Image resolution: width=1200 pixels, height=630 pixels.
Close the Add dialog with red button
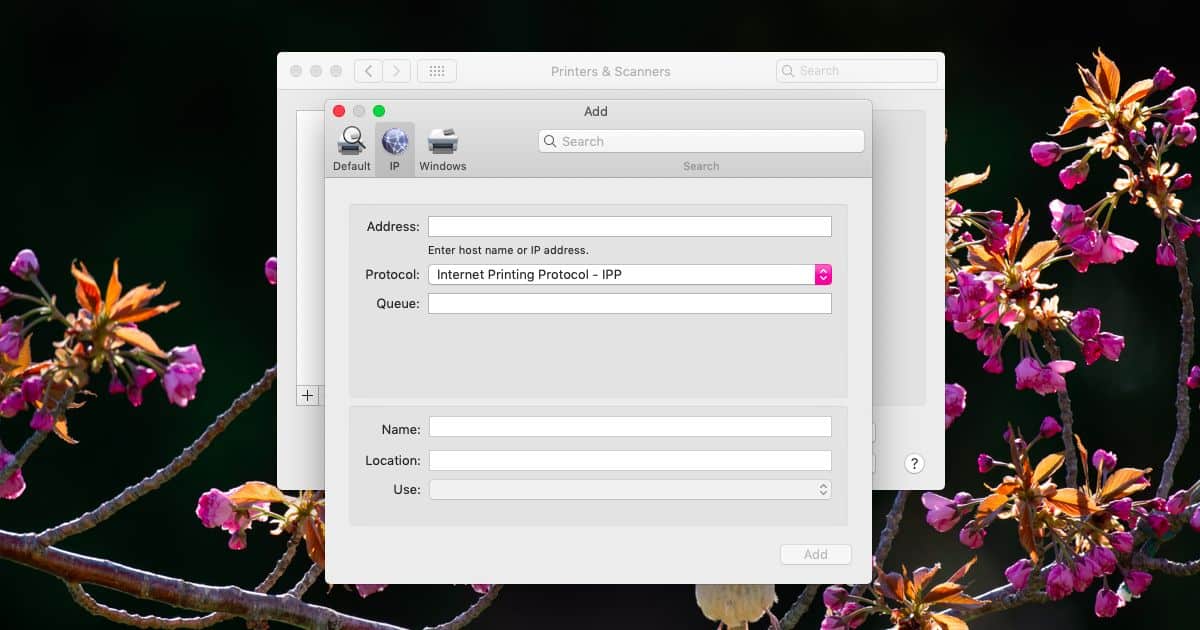pyautogui.click(x=339, y=111)
